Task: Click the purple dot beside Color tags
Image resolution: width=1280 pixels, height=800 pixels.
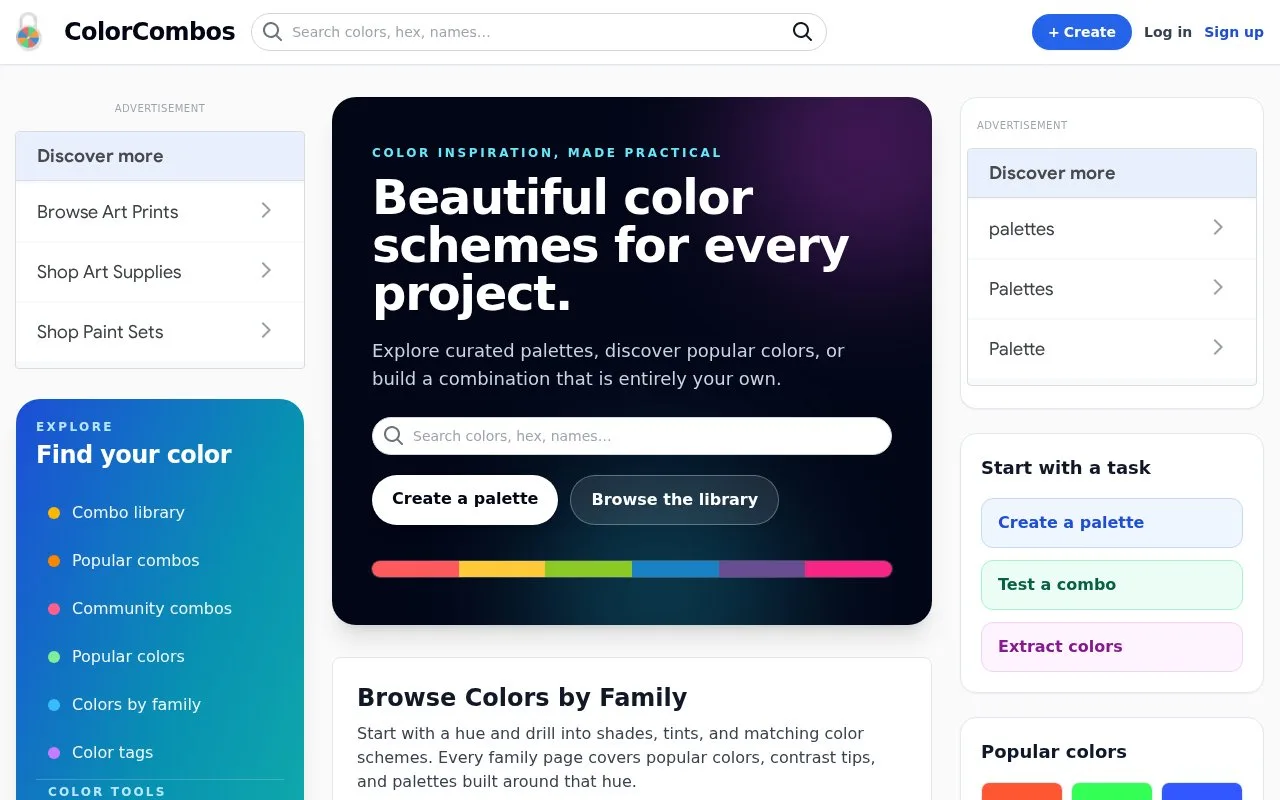Action: pyautogui.click(x=54, y=753)
